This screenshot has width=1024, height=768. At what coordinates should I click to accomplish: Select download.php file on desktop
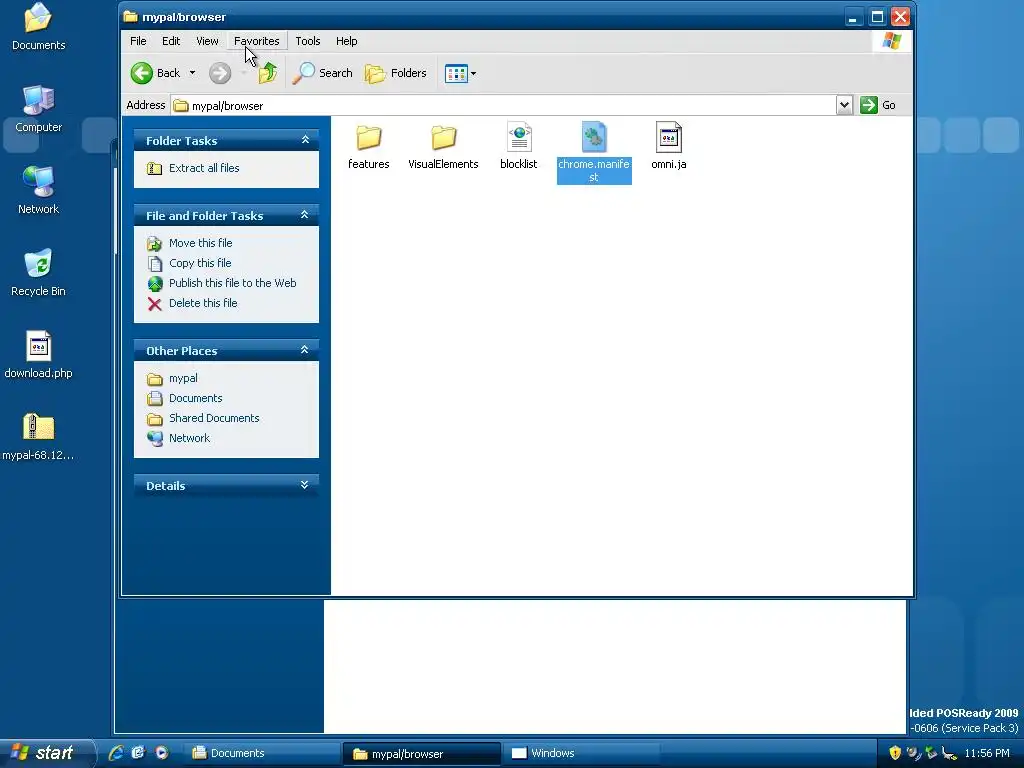coord(38,355)
